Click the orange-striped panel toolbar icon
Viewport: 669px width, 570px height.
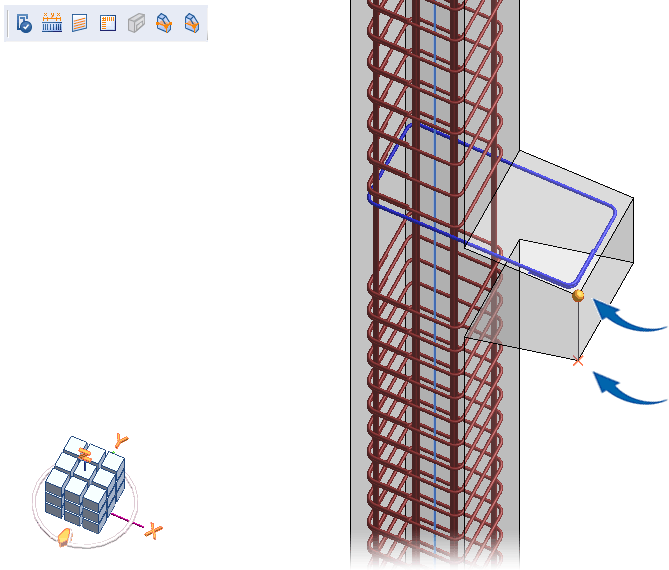tap(80, 23)
